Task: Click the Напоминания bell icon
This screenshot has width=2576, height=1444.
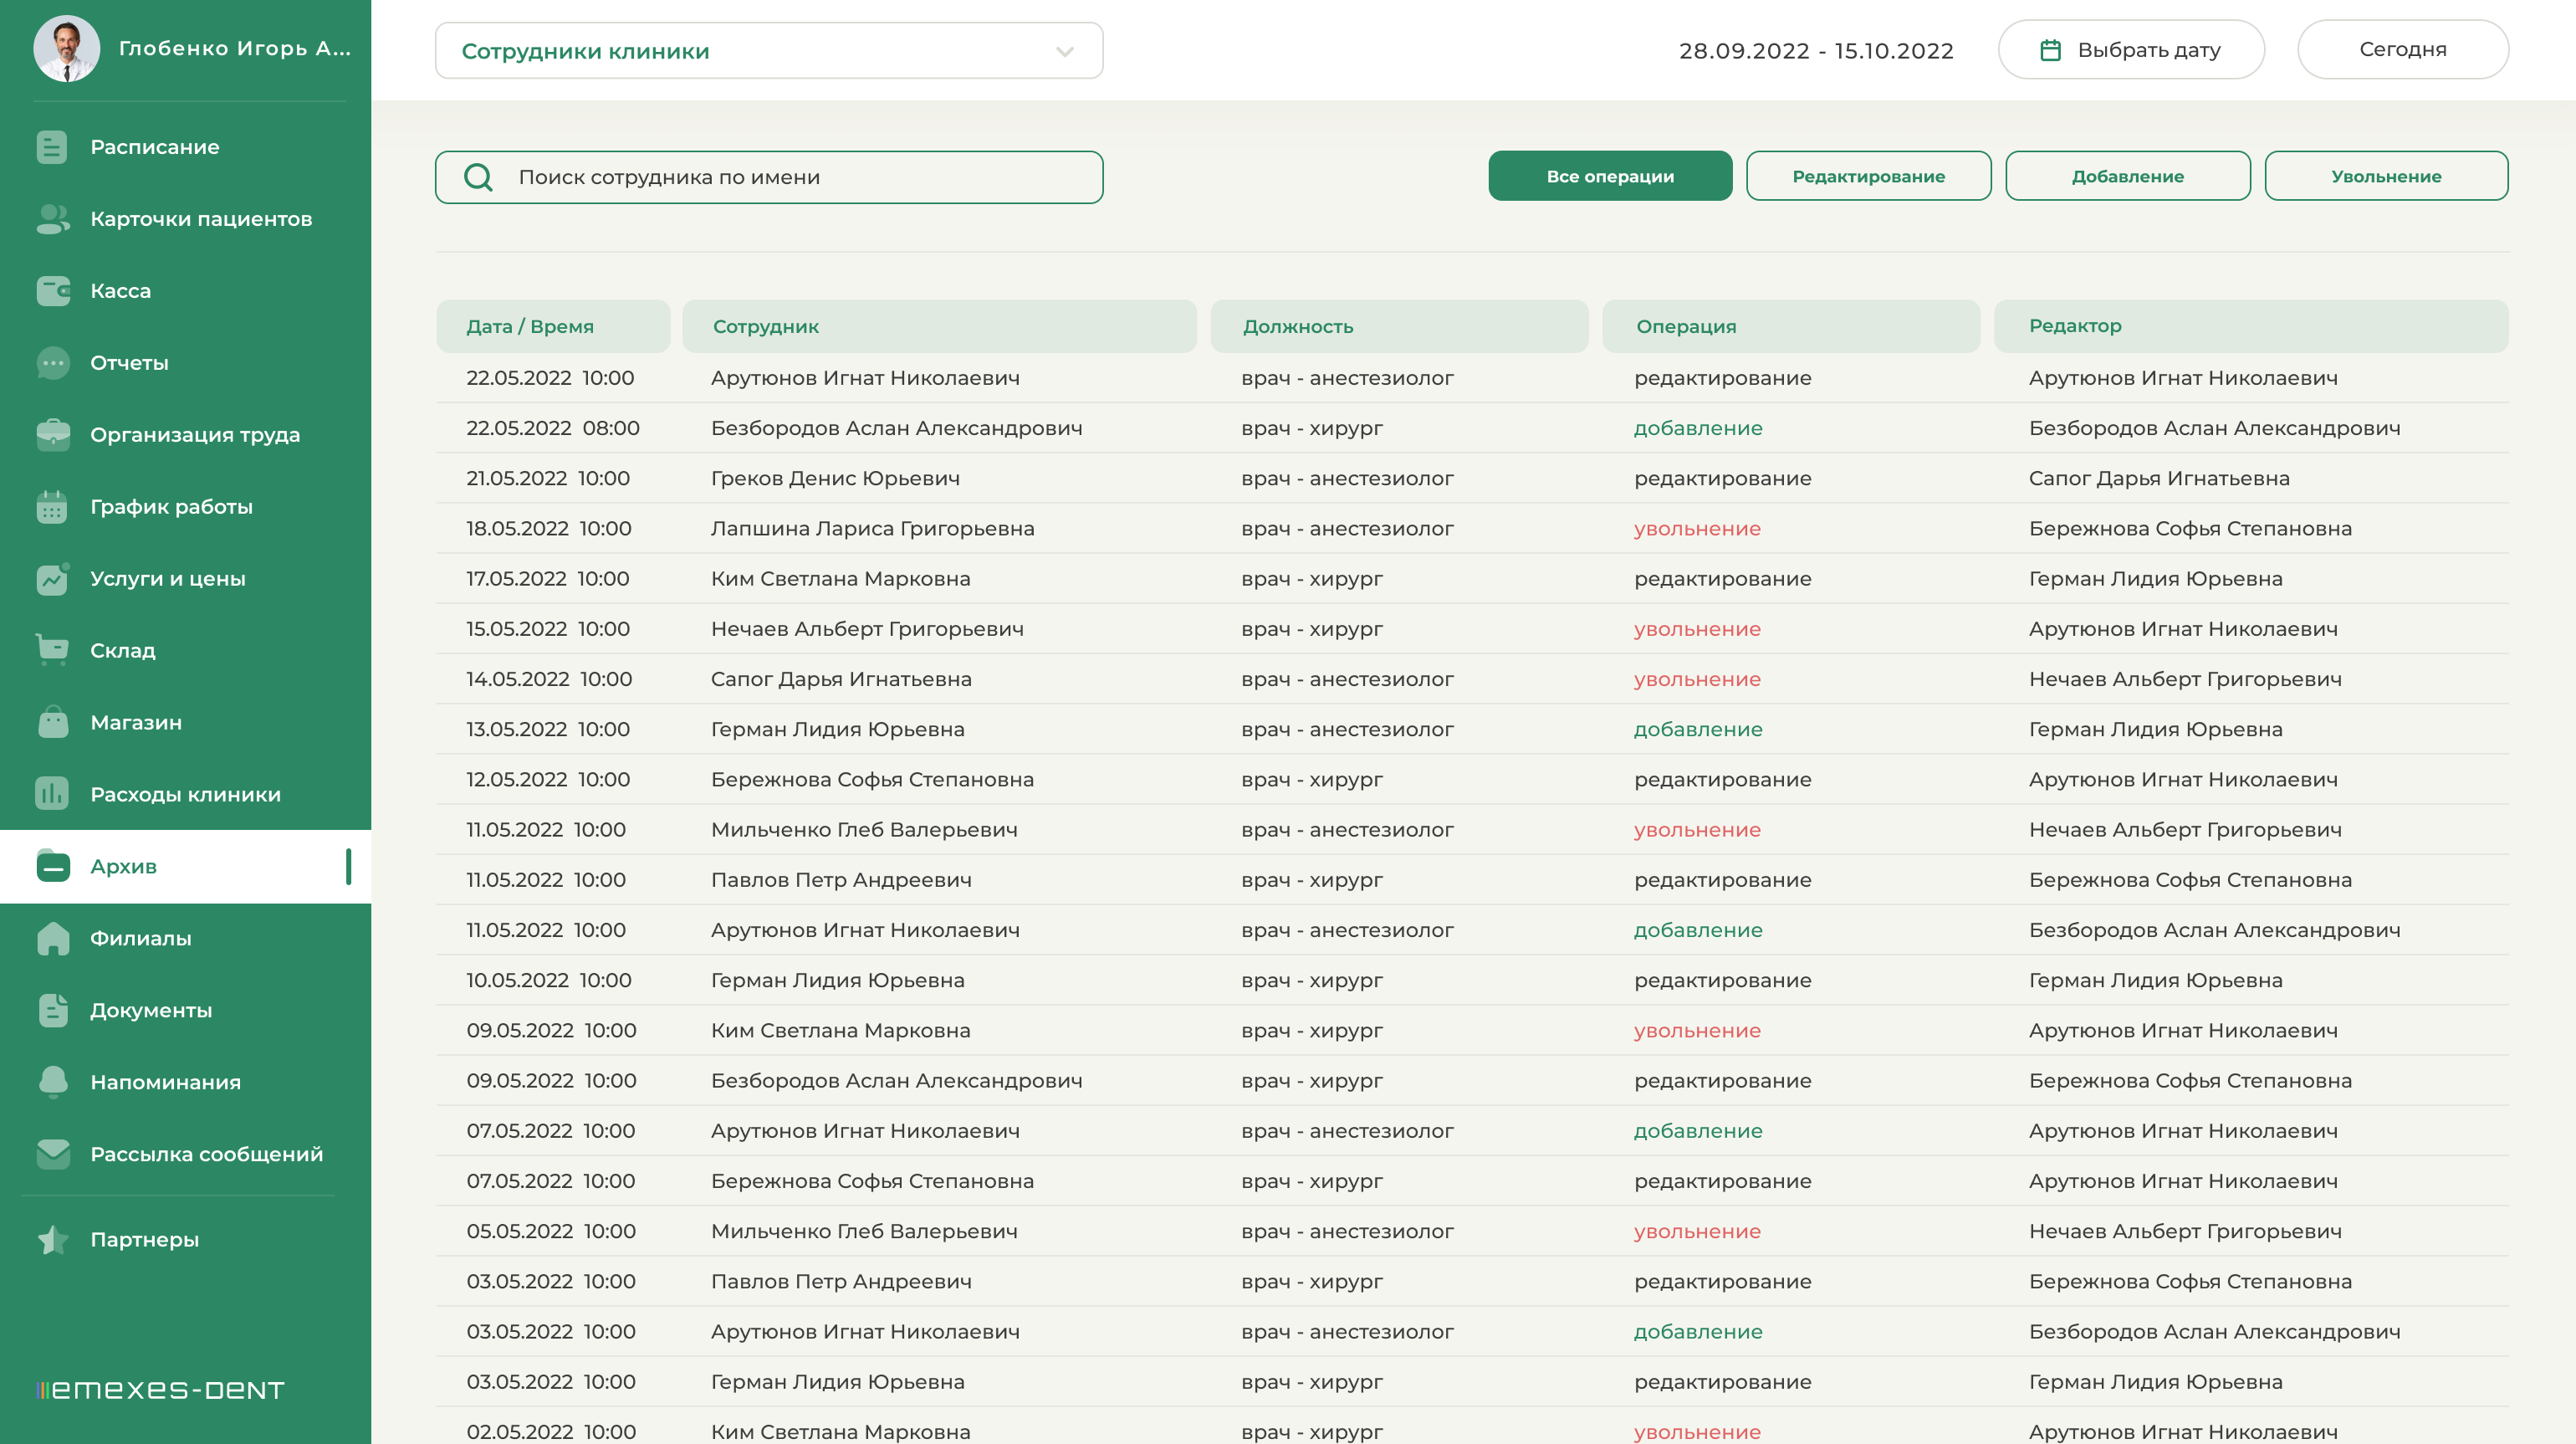Action: point(53,1082)
